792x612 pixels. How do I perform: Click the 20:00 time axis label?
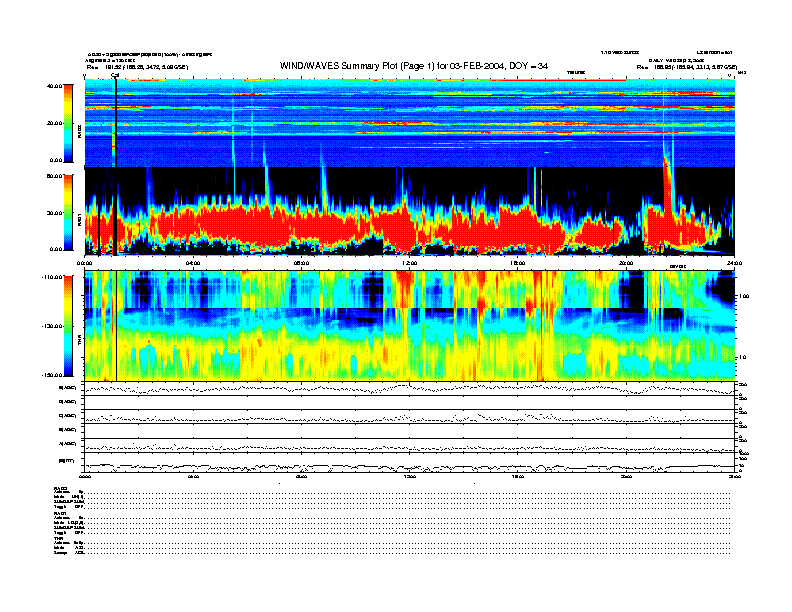[626, 263]
